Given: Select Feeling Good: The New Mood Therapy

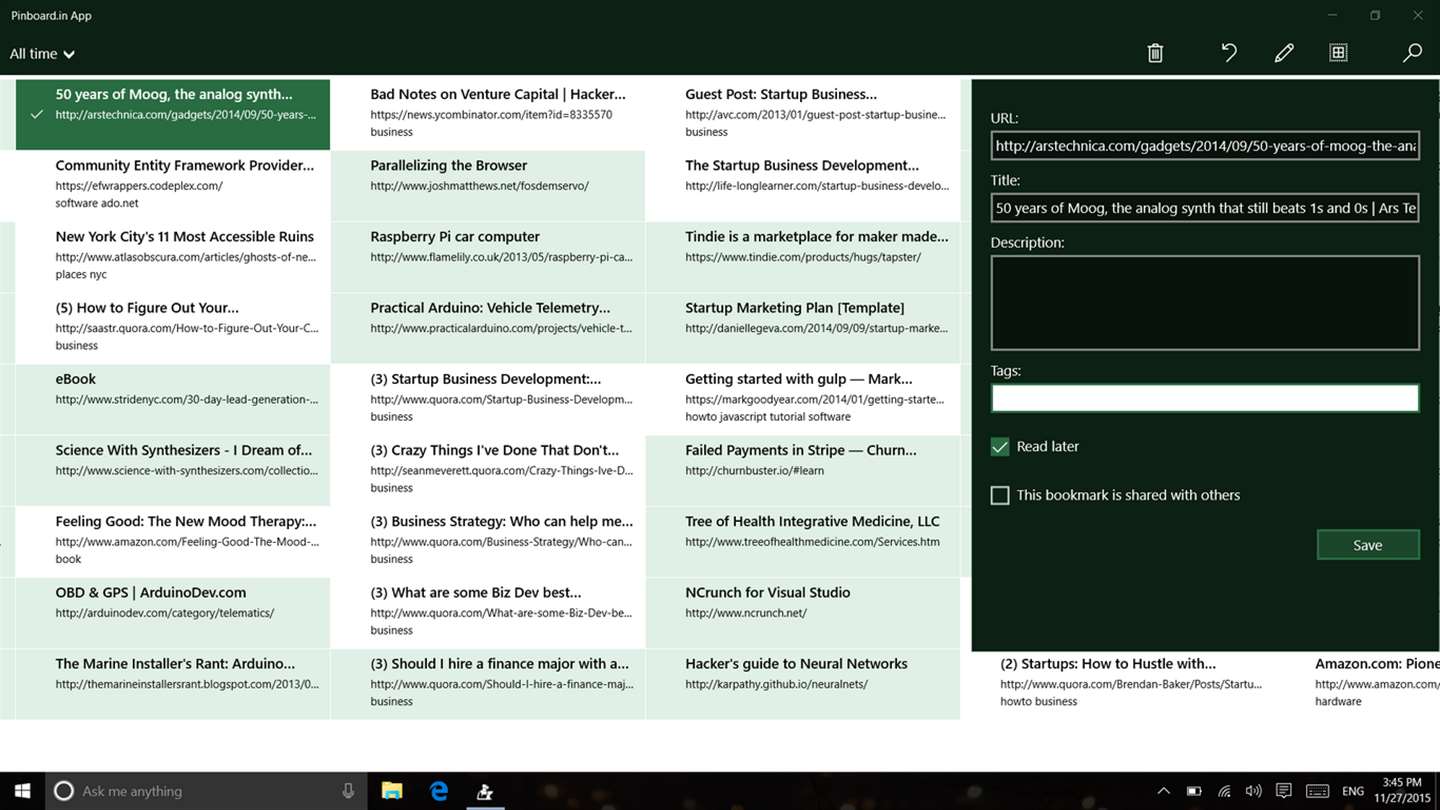Looking at the screenshot, I should tap(172, 542).
